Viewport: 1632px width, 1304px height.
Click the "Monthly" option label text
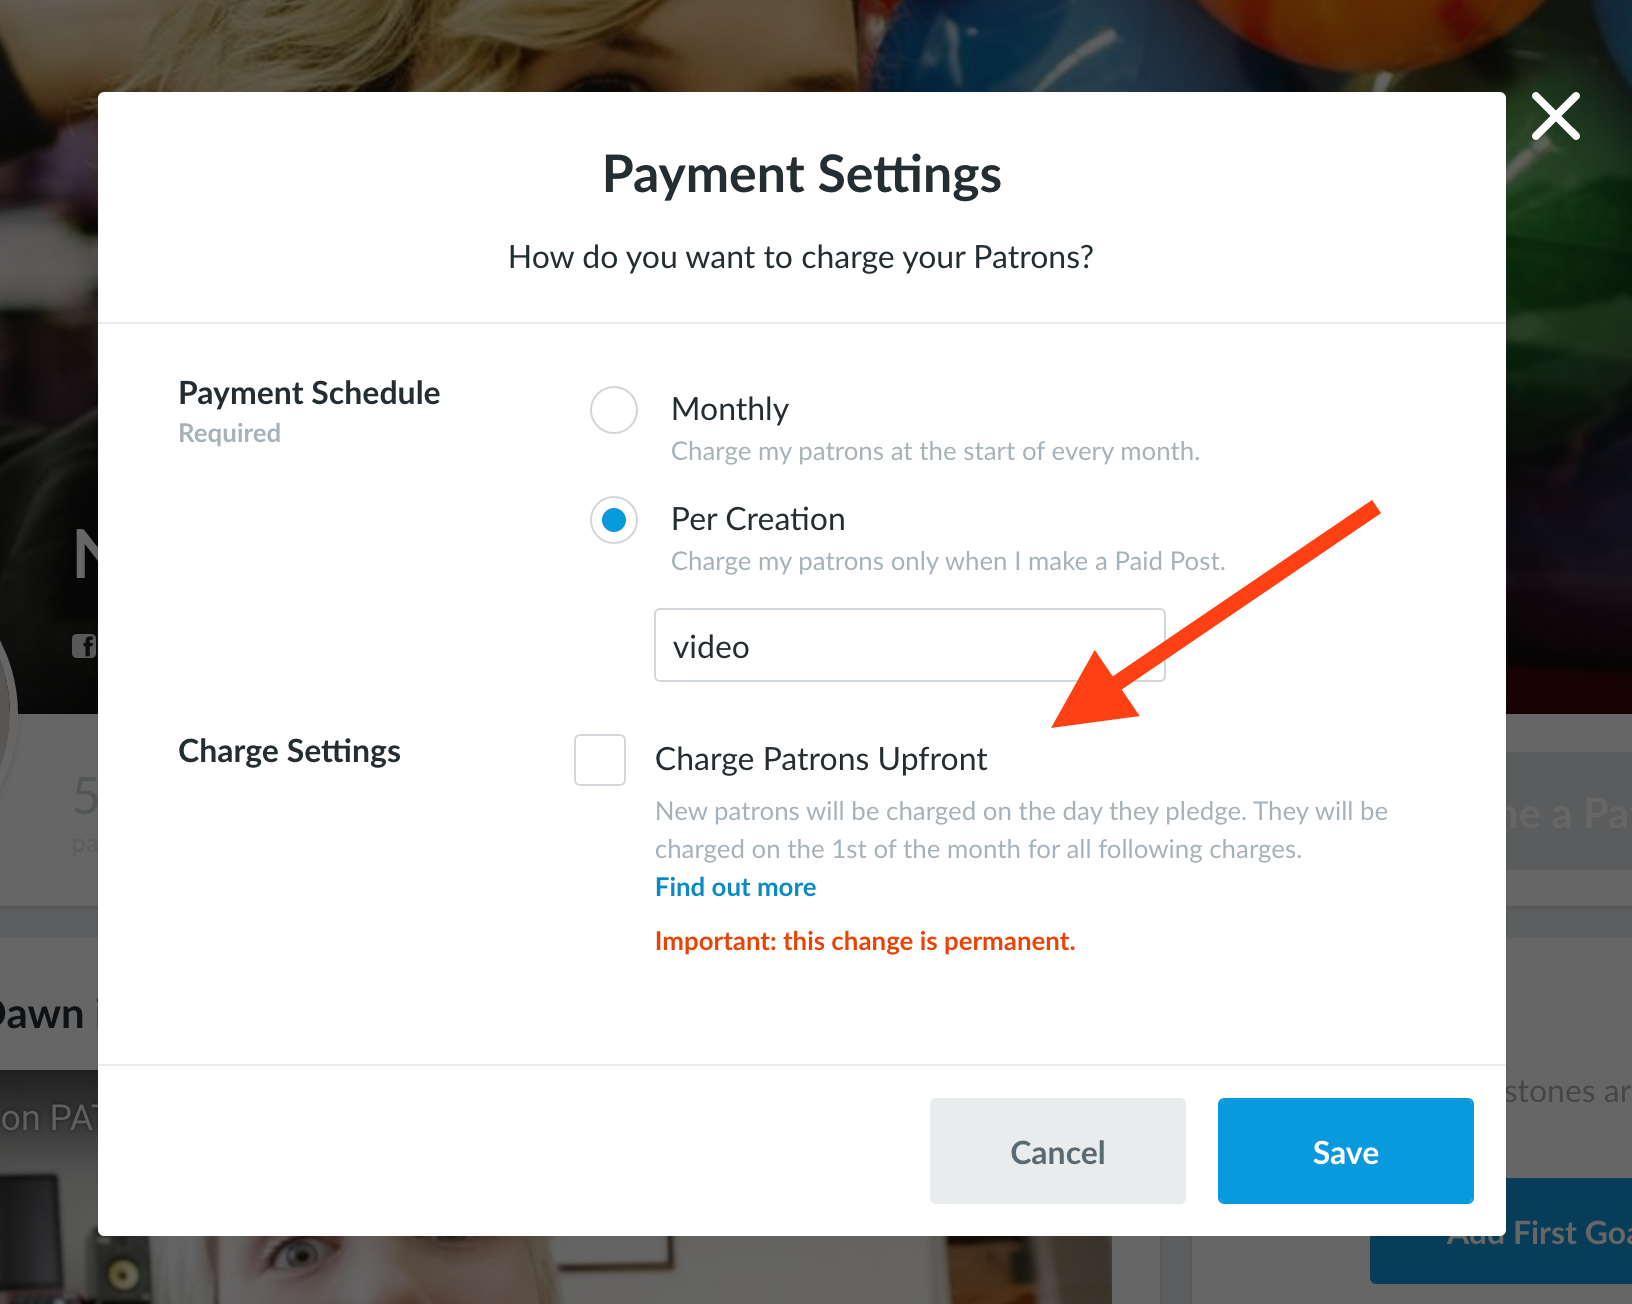point(730,409)
